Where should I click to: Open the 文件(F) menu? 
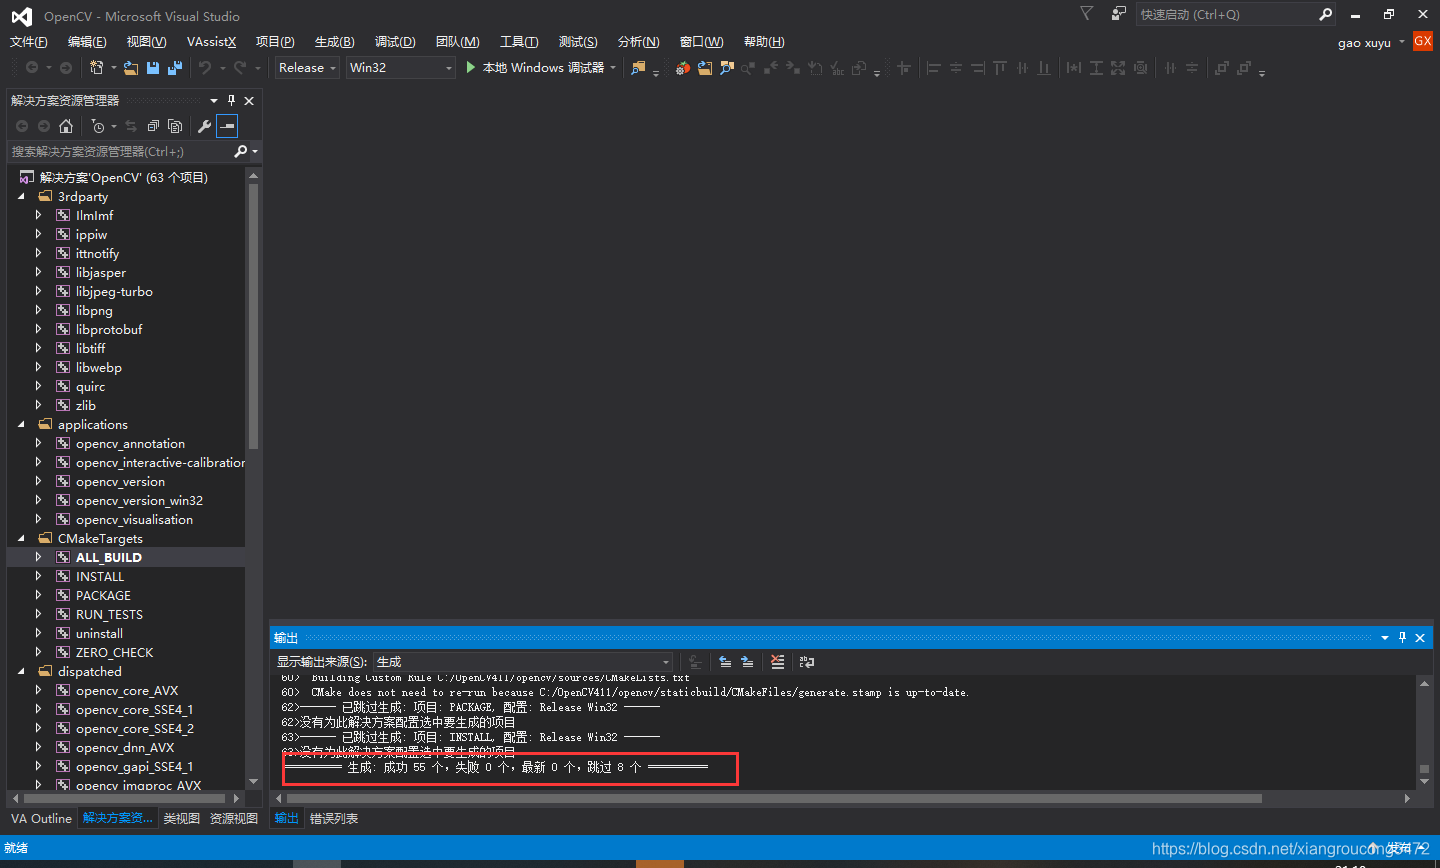[29, 42]
